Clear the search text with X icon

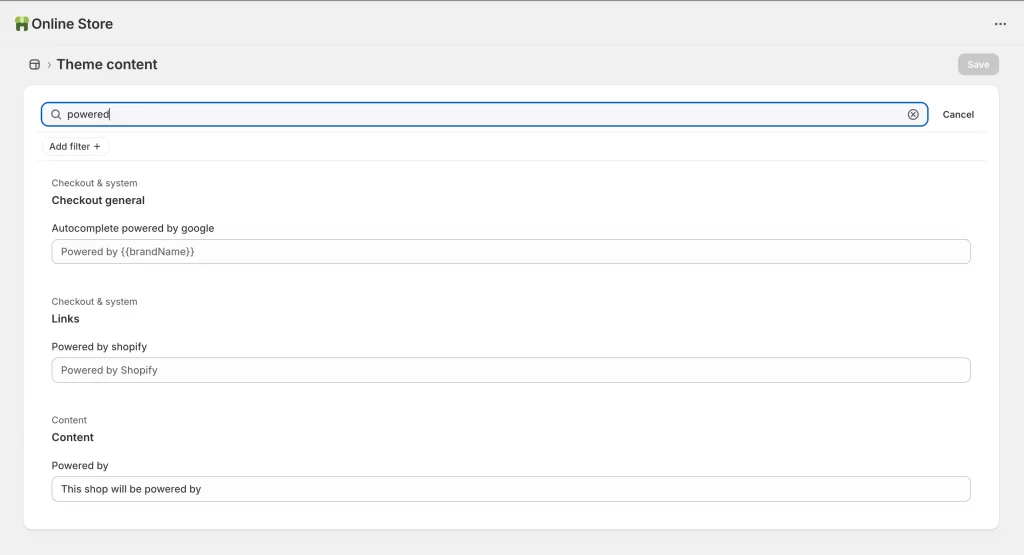[913, 114]
